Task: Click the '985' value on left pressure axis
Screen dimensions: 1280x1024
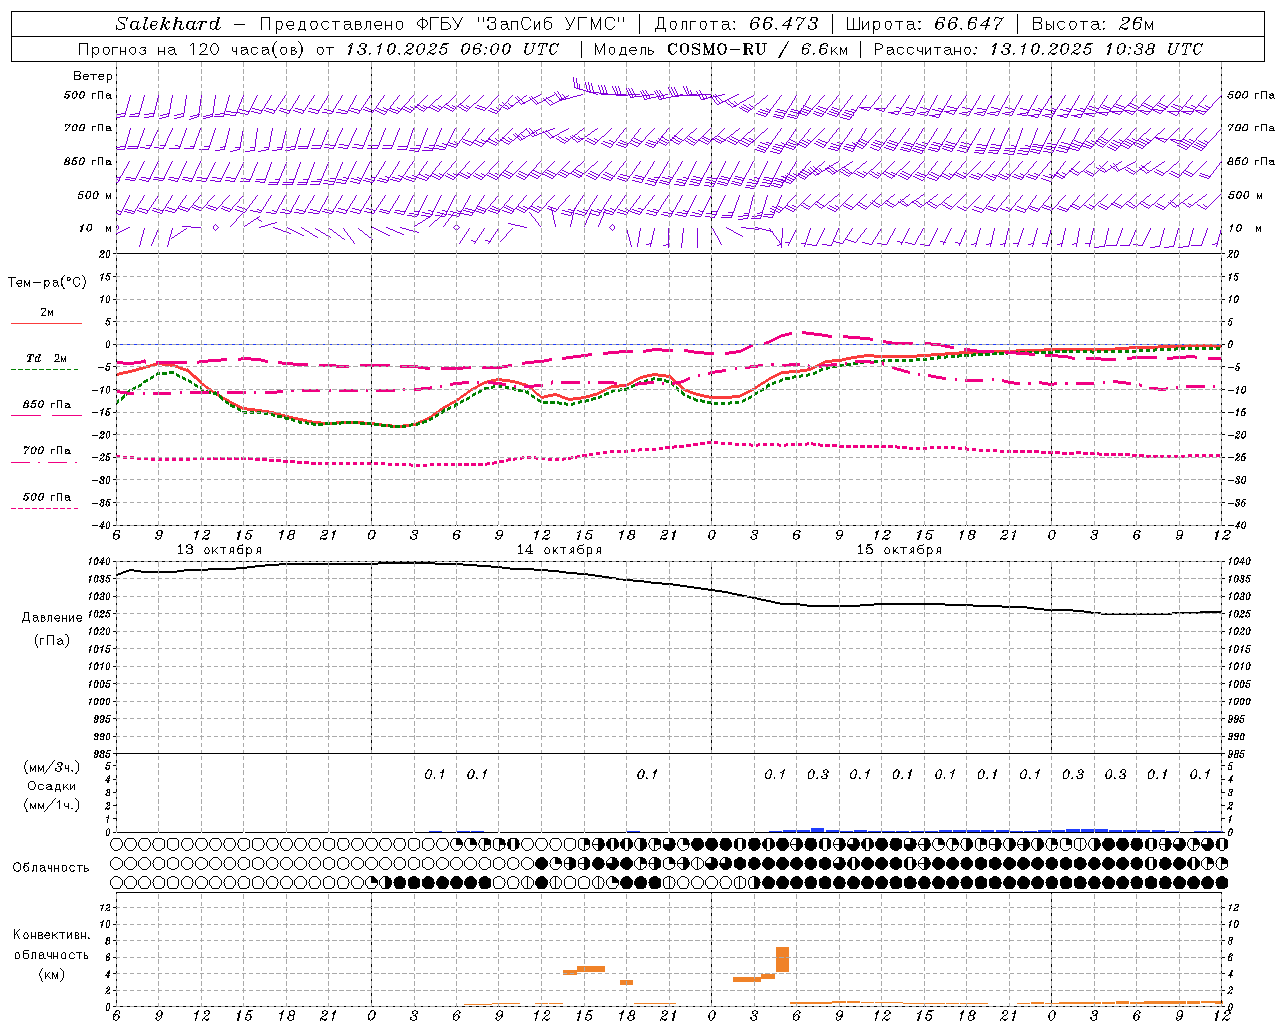Action: tap(103, 754)
